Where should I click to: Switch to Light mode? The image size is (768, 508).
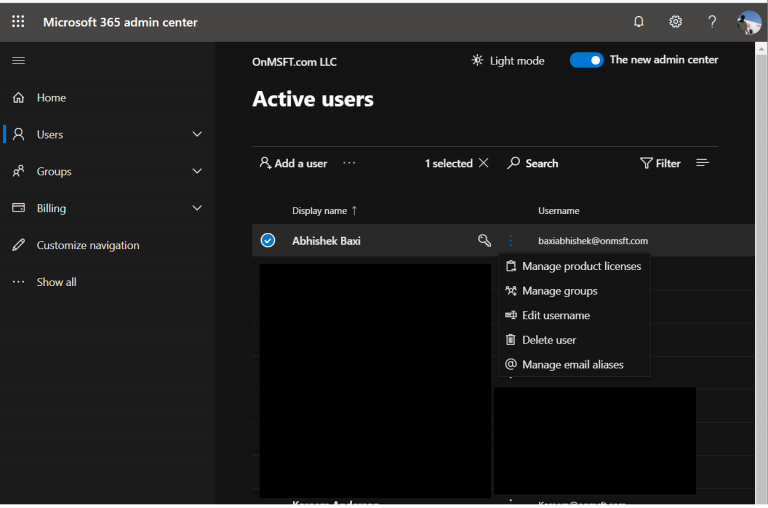coord(508,61)
